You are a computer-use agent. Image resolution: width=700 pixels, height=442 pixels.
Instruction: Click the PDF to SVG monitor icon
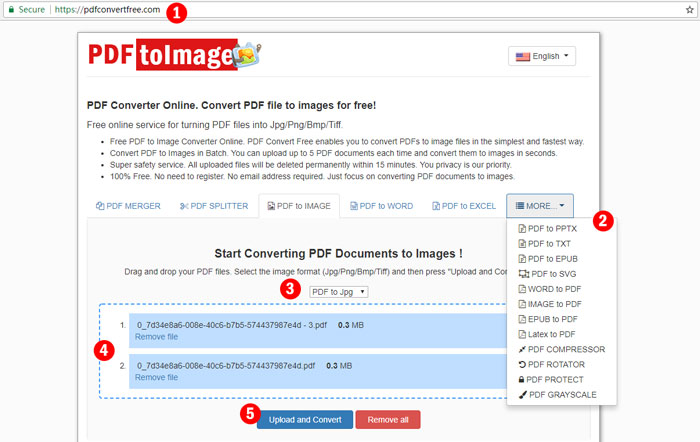[x=524, y=274]
